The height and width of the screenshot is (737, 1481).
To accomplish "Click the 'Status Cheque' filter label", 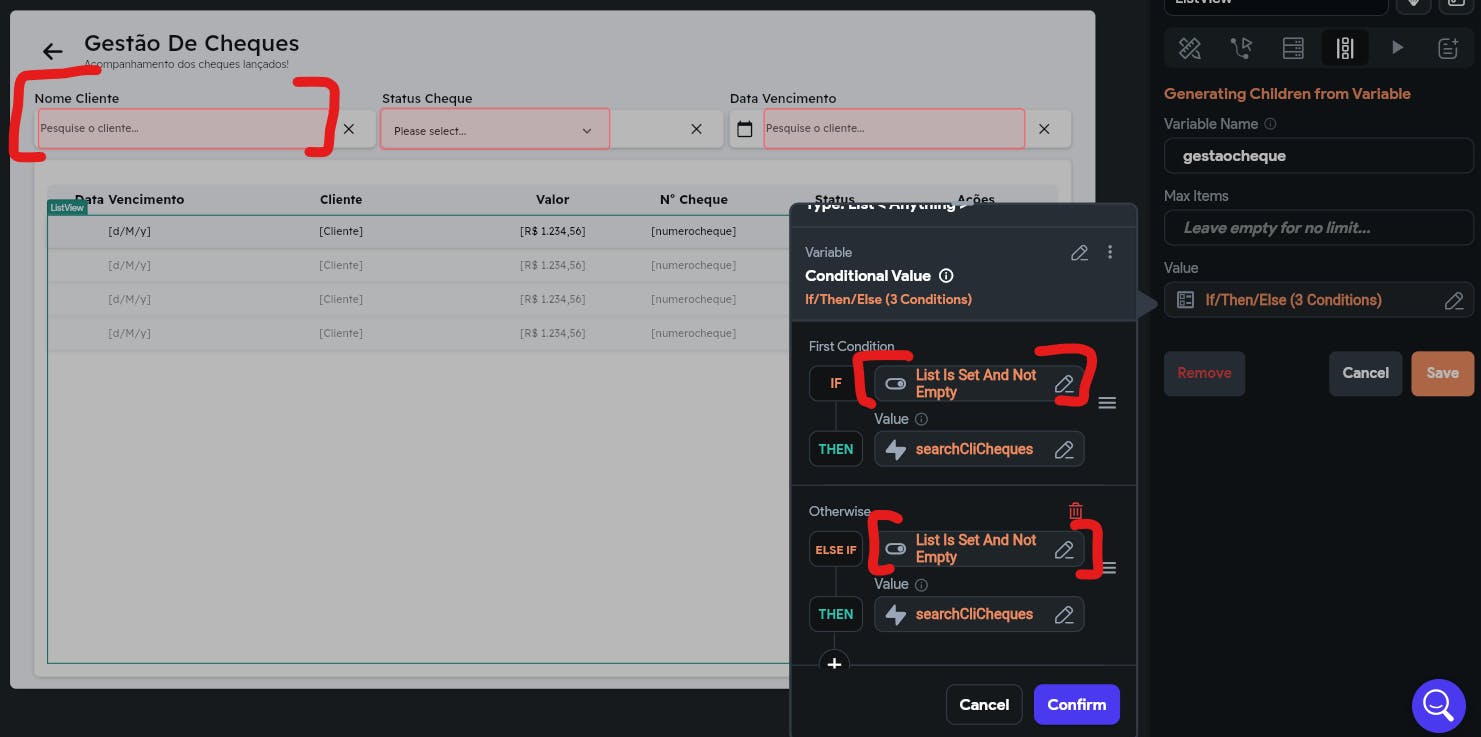I will click(427, 99).
